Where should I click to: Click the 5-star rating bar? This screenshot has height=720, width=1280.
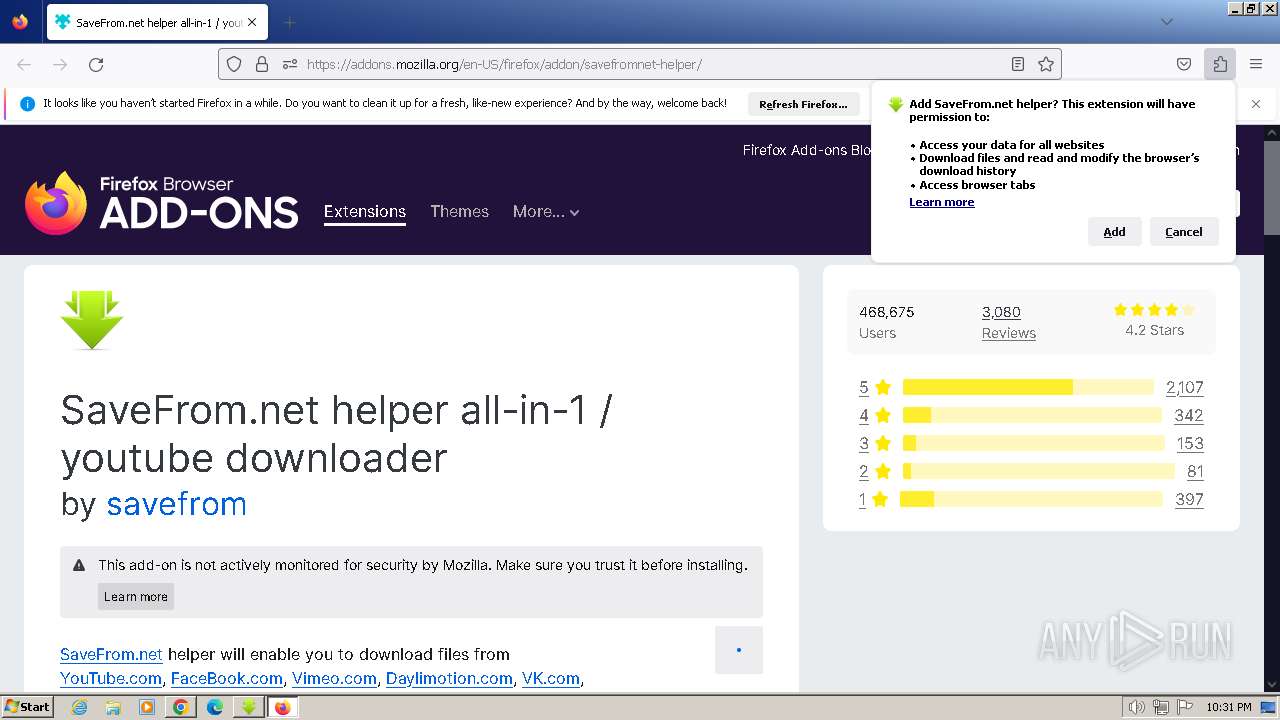[1028, 387]
